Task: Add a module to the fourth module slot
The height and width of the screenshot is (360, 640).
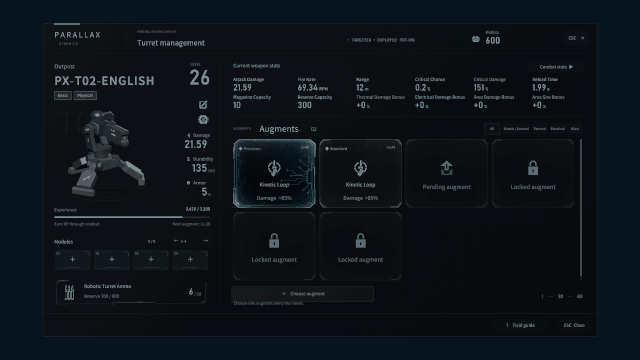Action: pyautogui.click(x=190, y=260)
